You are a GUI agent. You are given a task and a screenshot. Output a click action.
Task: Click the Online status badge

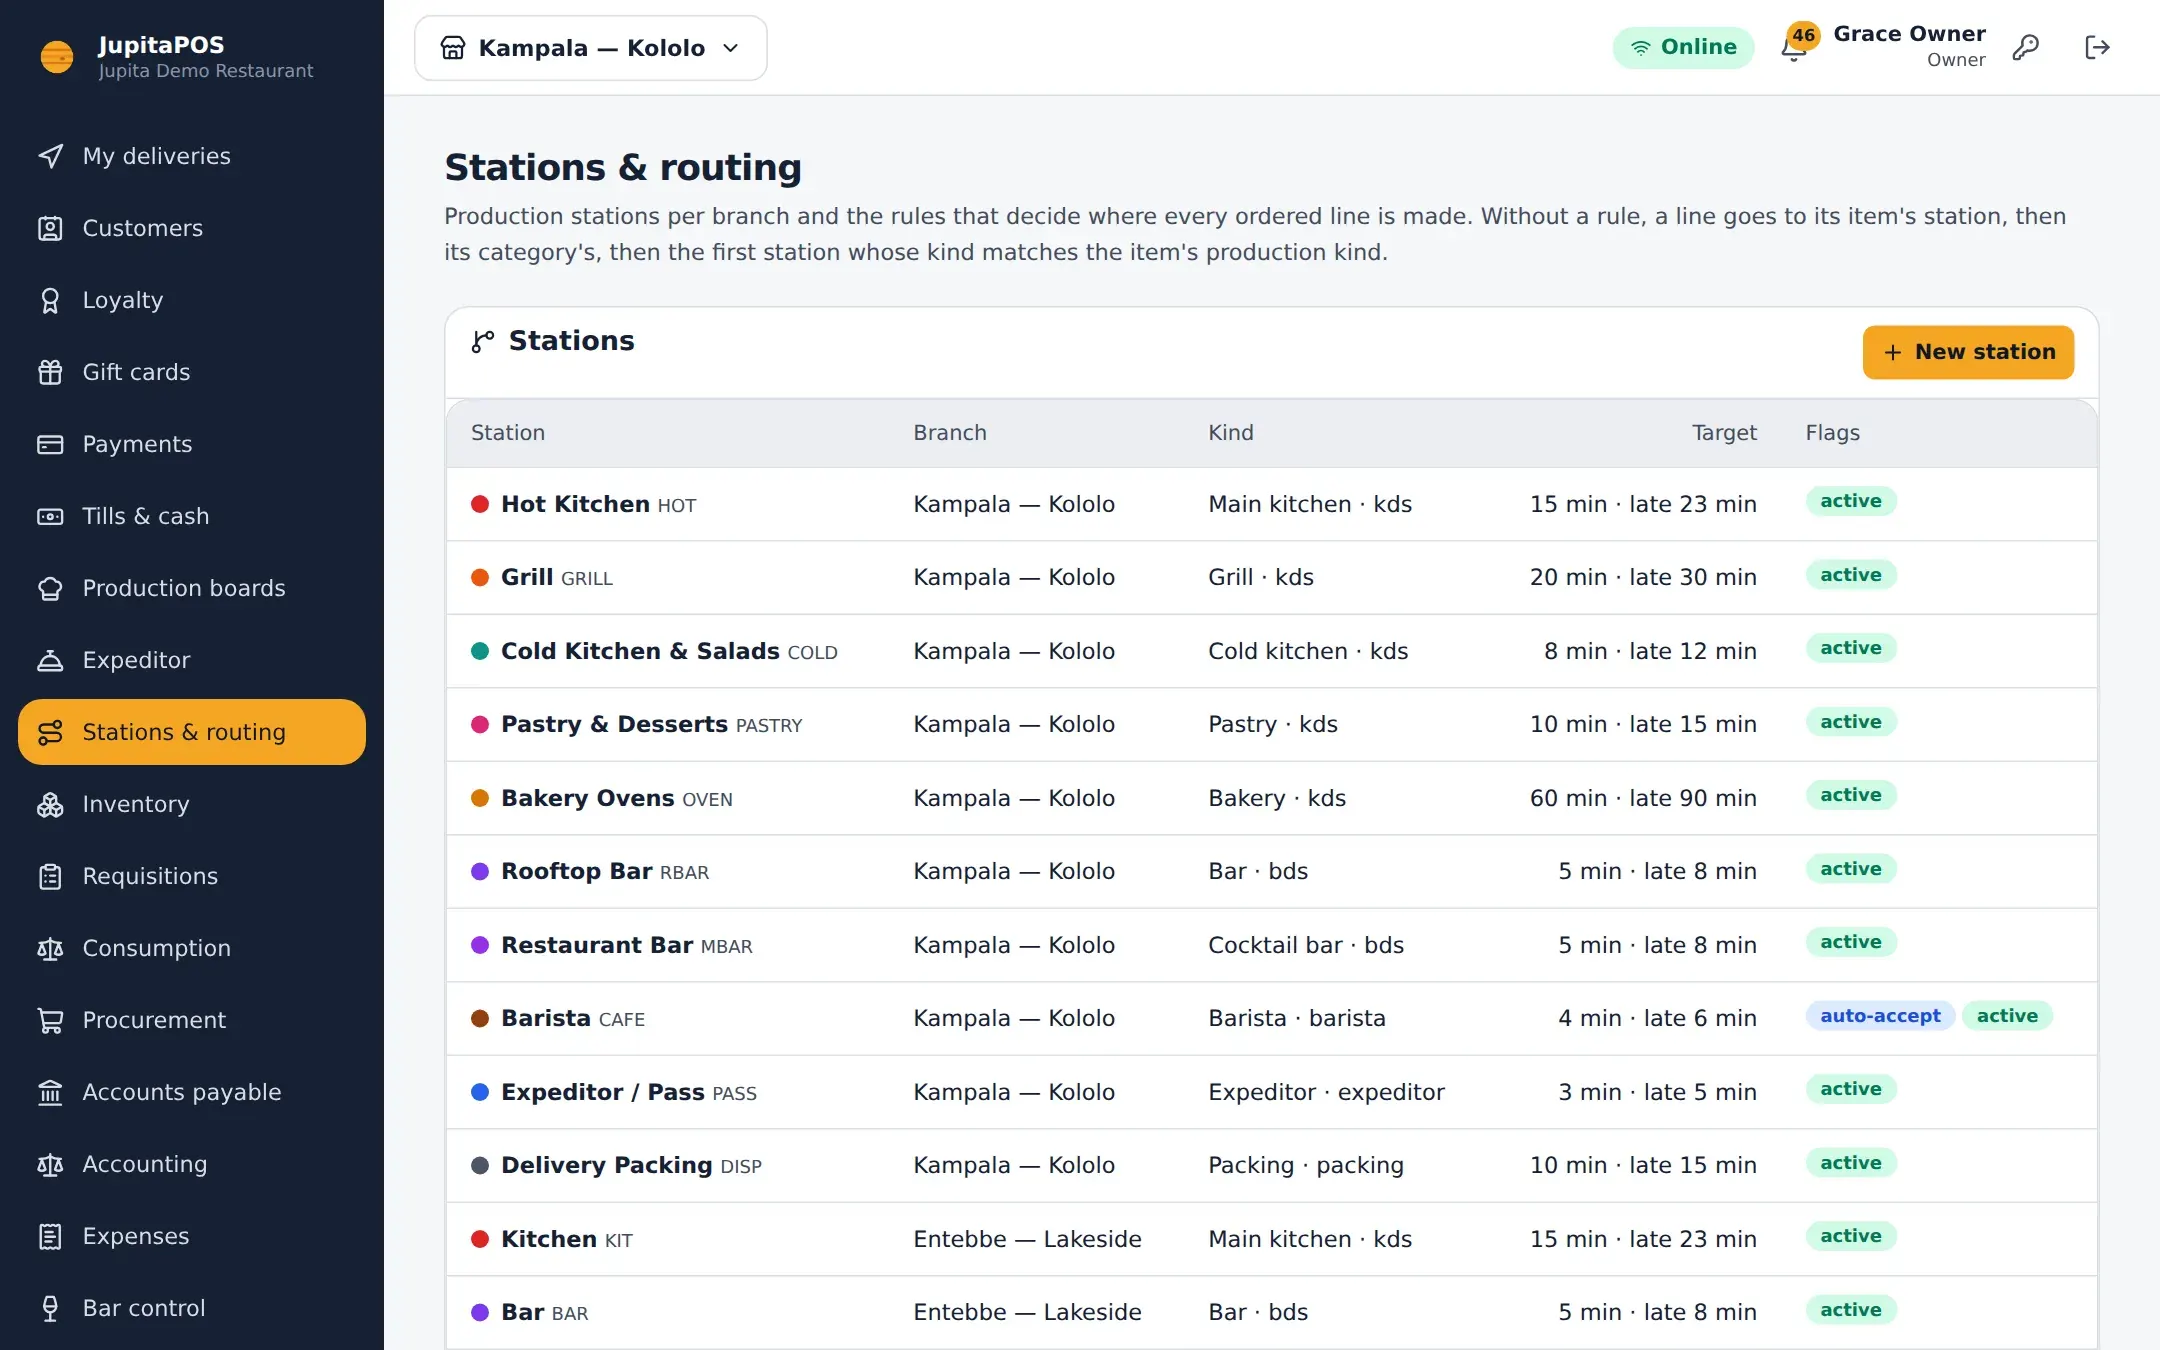coord(1683,47)
